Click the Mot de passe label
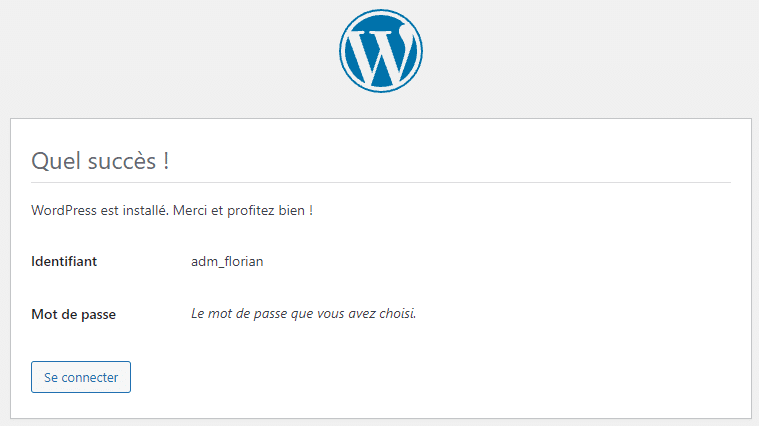Screen dimensions: 759x426 pyautogui.click(x=73, y=314)
